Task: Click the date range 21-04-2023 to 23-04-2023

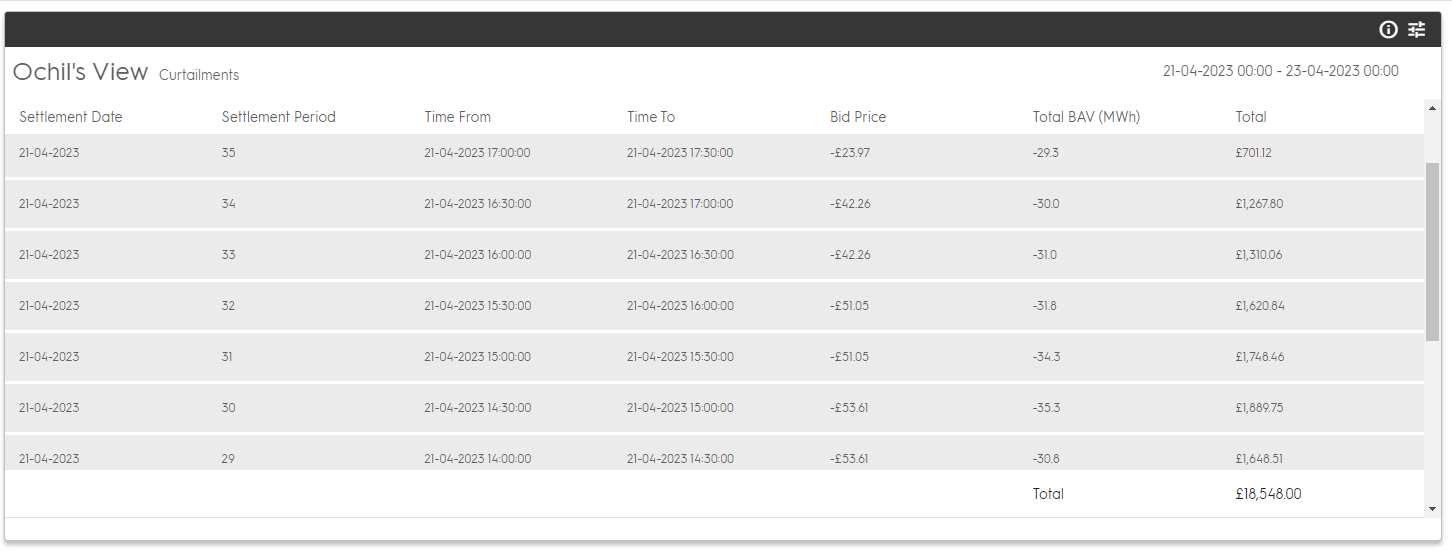Action: pyautogui.click(x=1281, y=71)
